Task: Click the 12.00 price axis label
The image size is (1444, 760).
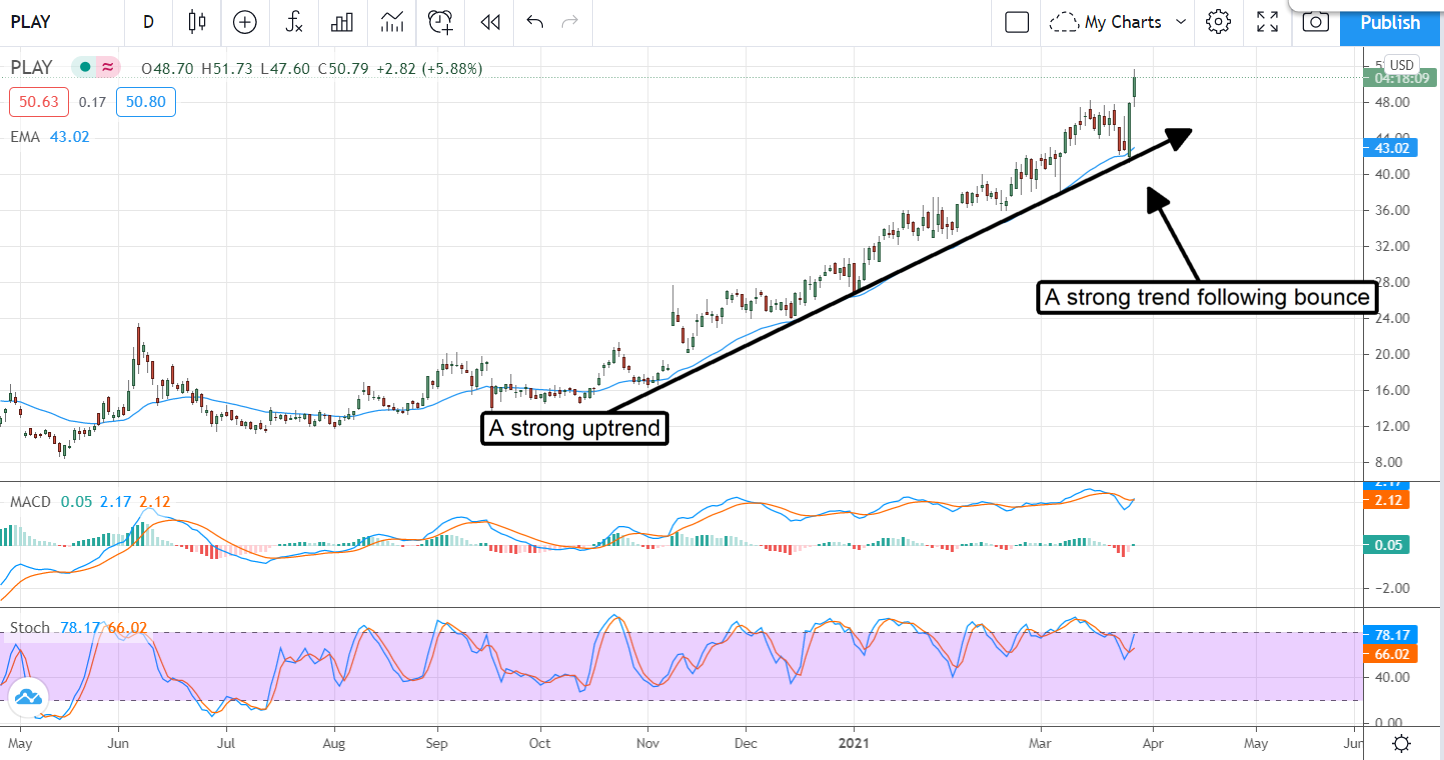Action: click(1393, 426)
